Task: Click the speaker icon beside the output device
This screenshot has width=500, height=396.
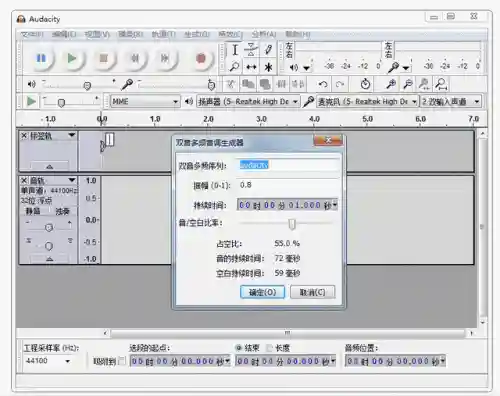Action: pos(189,101)
